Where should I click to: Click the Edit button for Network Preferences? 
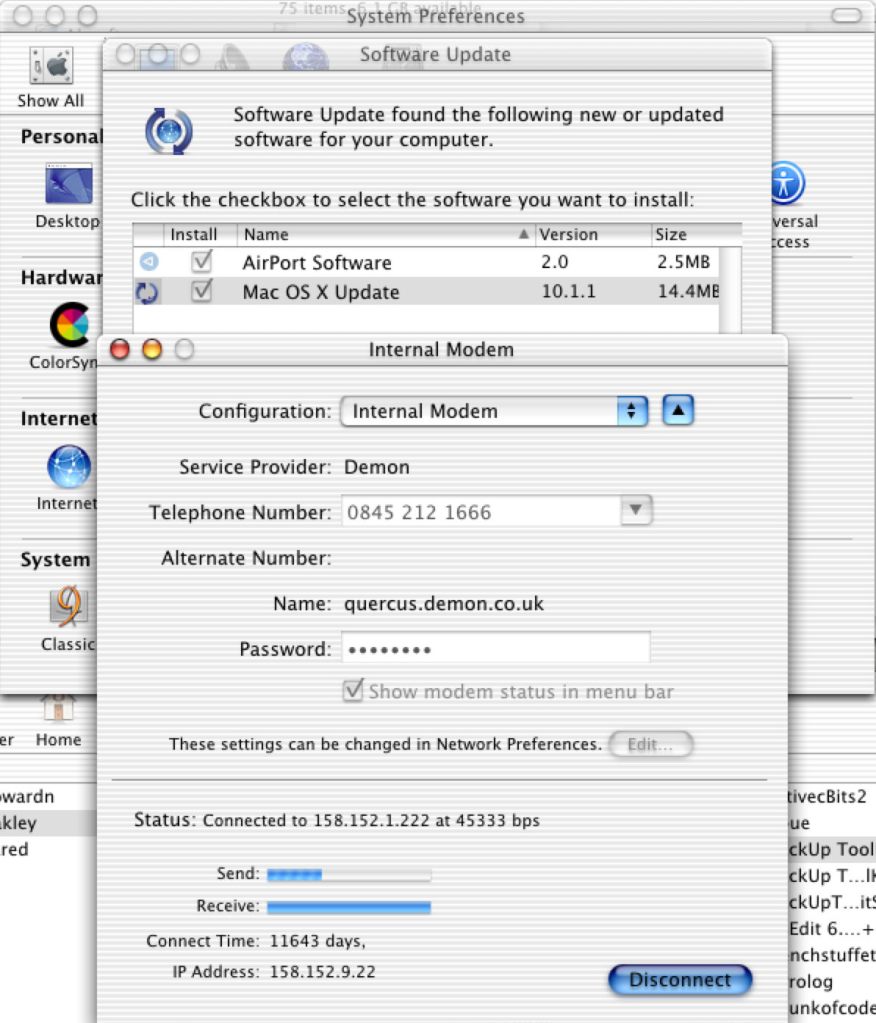[x=650, y=744]
